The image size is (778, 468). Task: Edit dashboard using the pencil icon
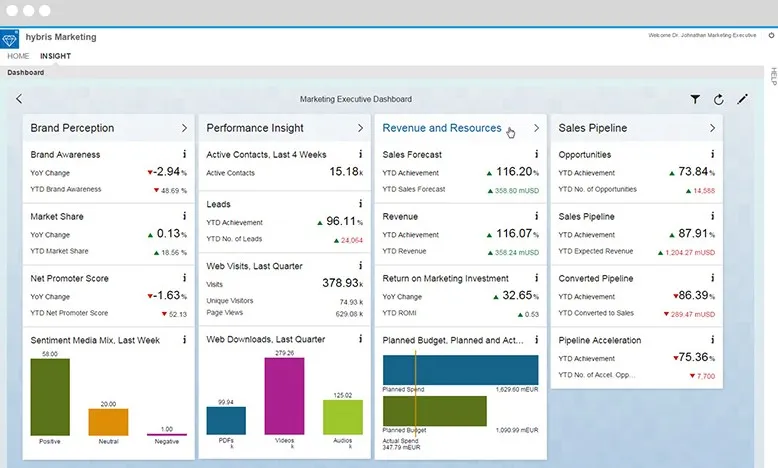tap(742, 99)
